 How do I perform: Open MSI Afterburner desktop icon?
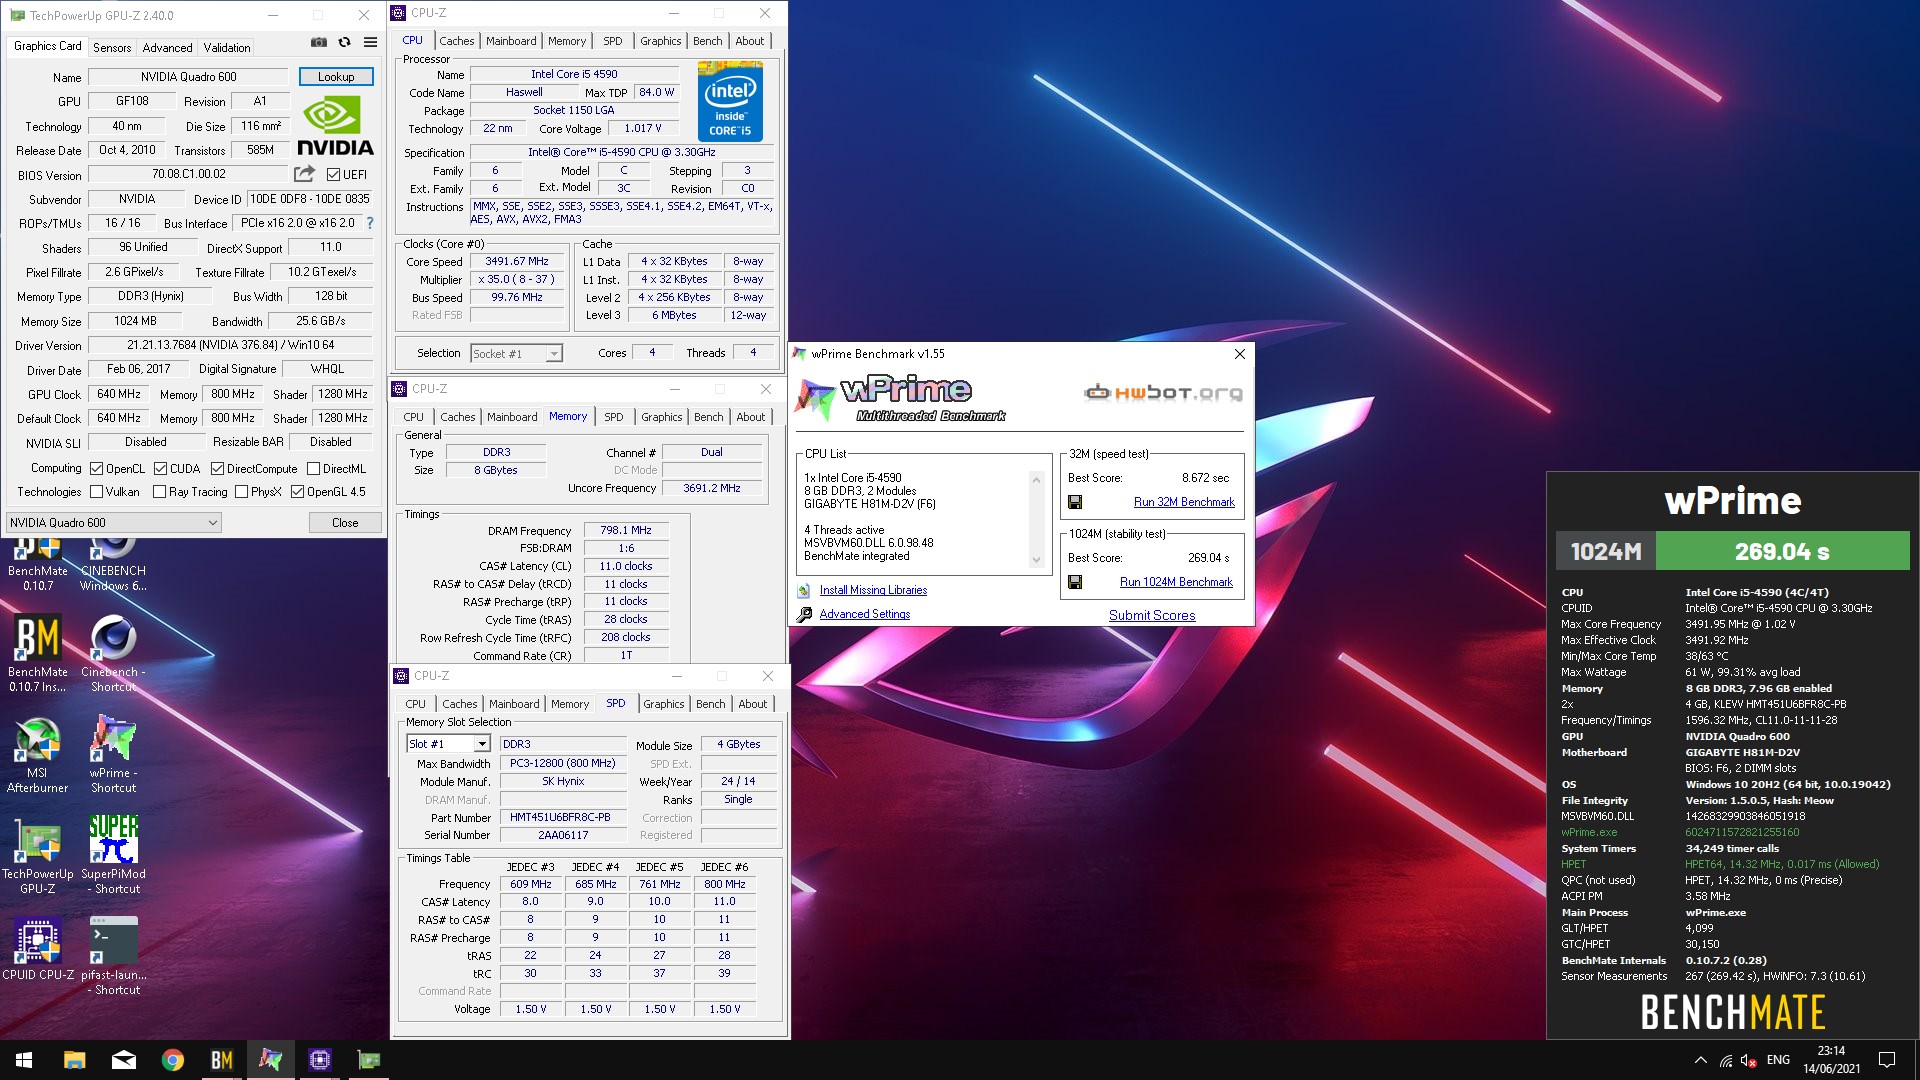coord(38,754)
